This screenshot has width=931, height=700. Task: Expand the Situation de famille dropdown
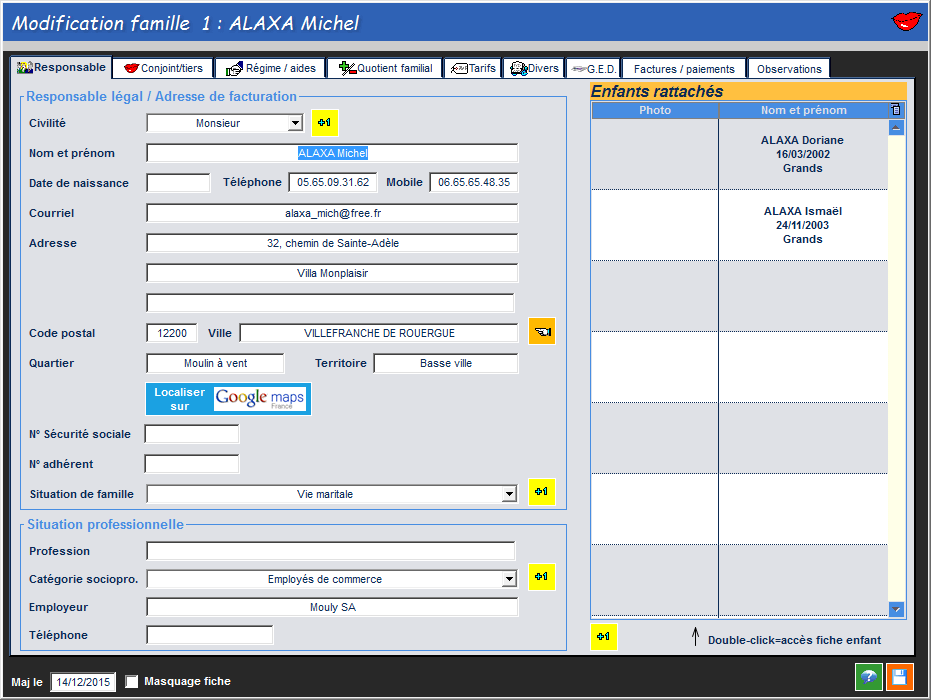click(x=509, y=494)
